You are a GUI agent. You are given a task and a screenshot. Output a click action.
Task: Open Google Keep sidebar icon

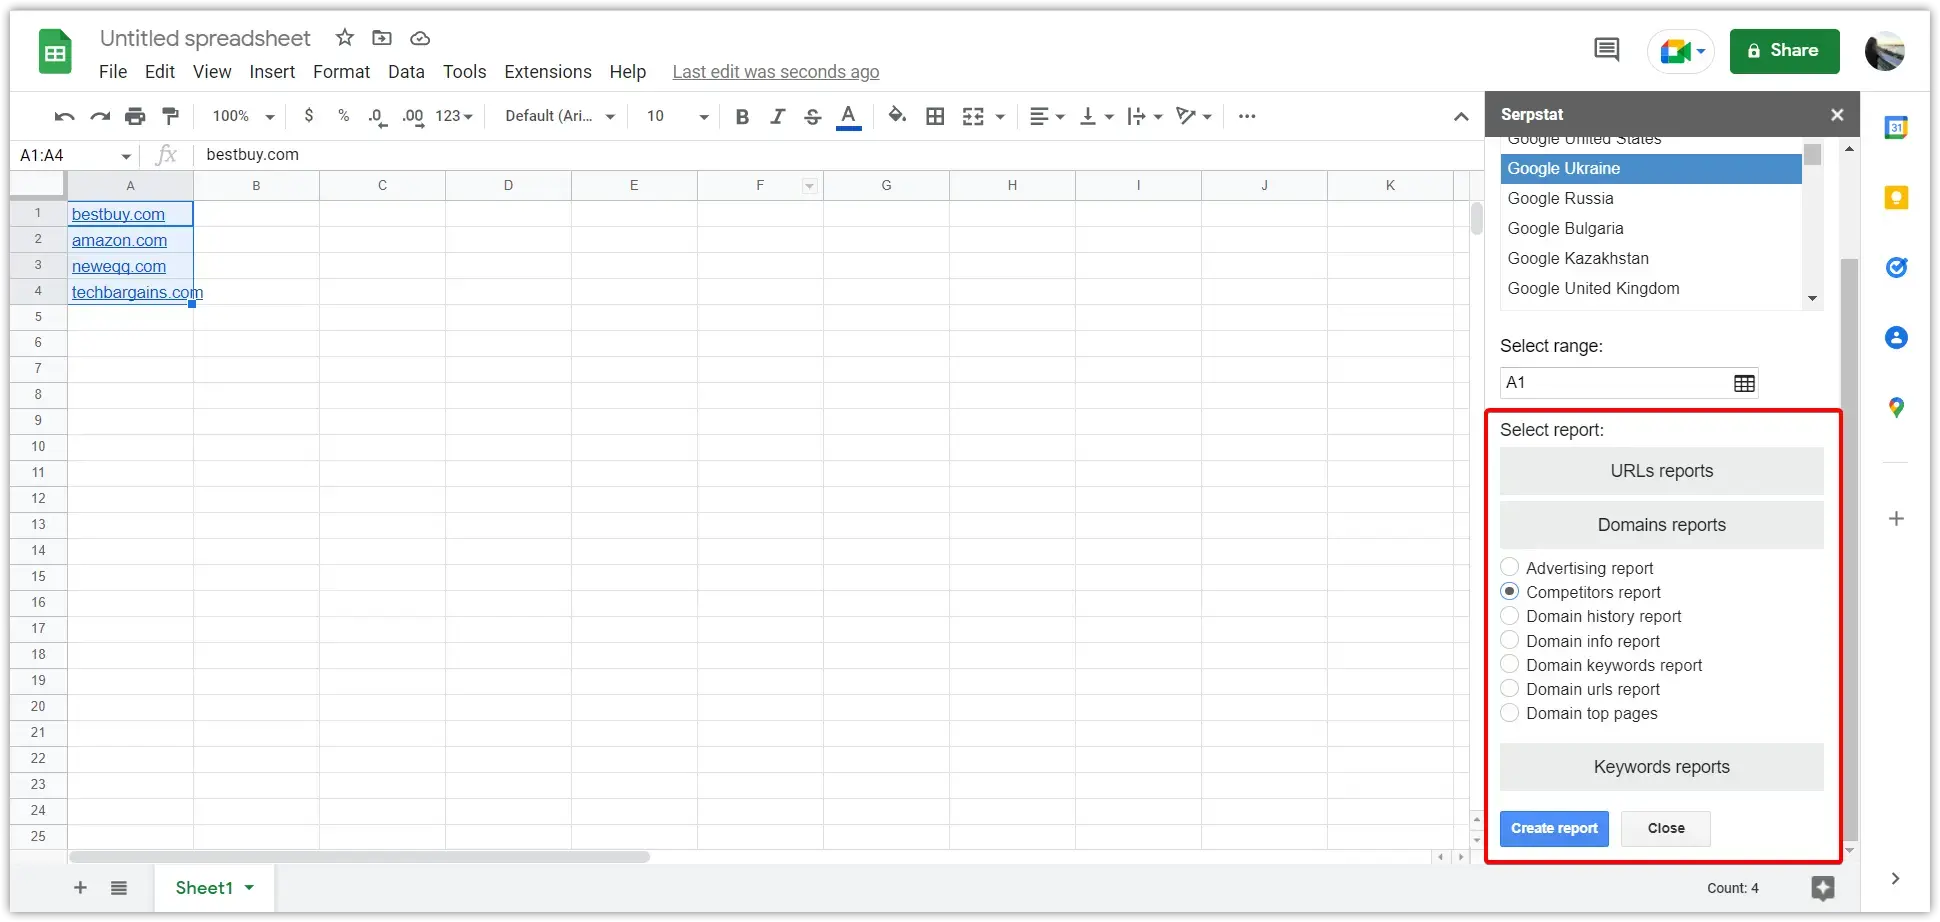(x=1896, y=198)
